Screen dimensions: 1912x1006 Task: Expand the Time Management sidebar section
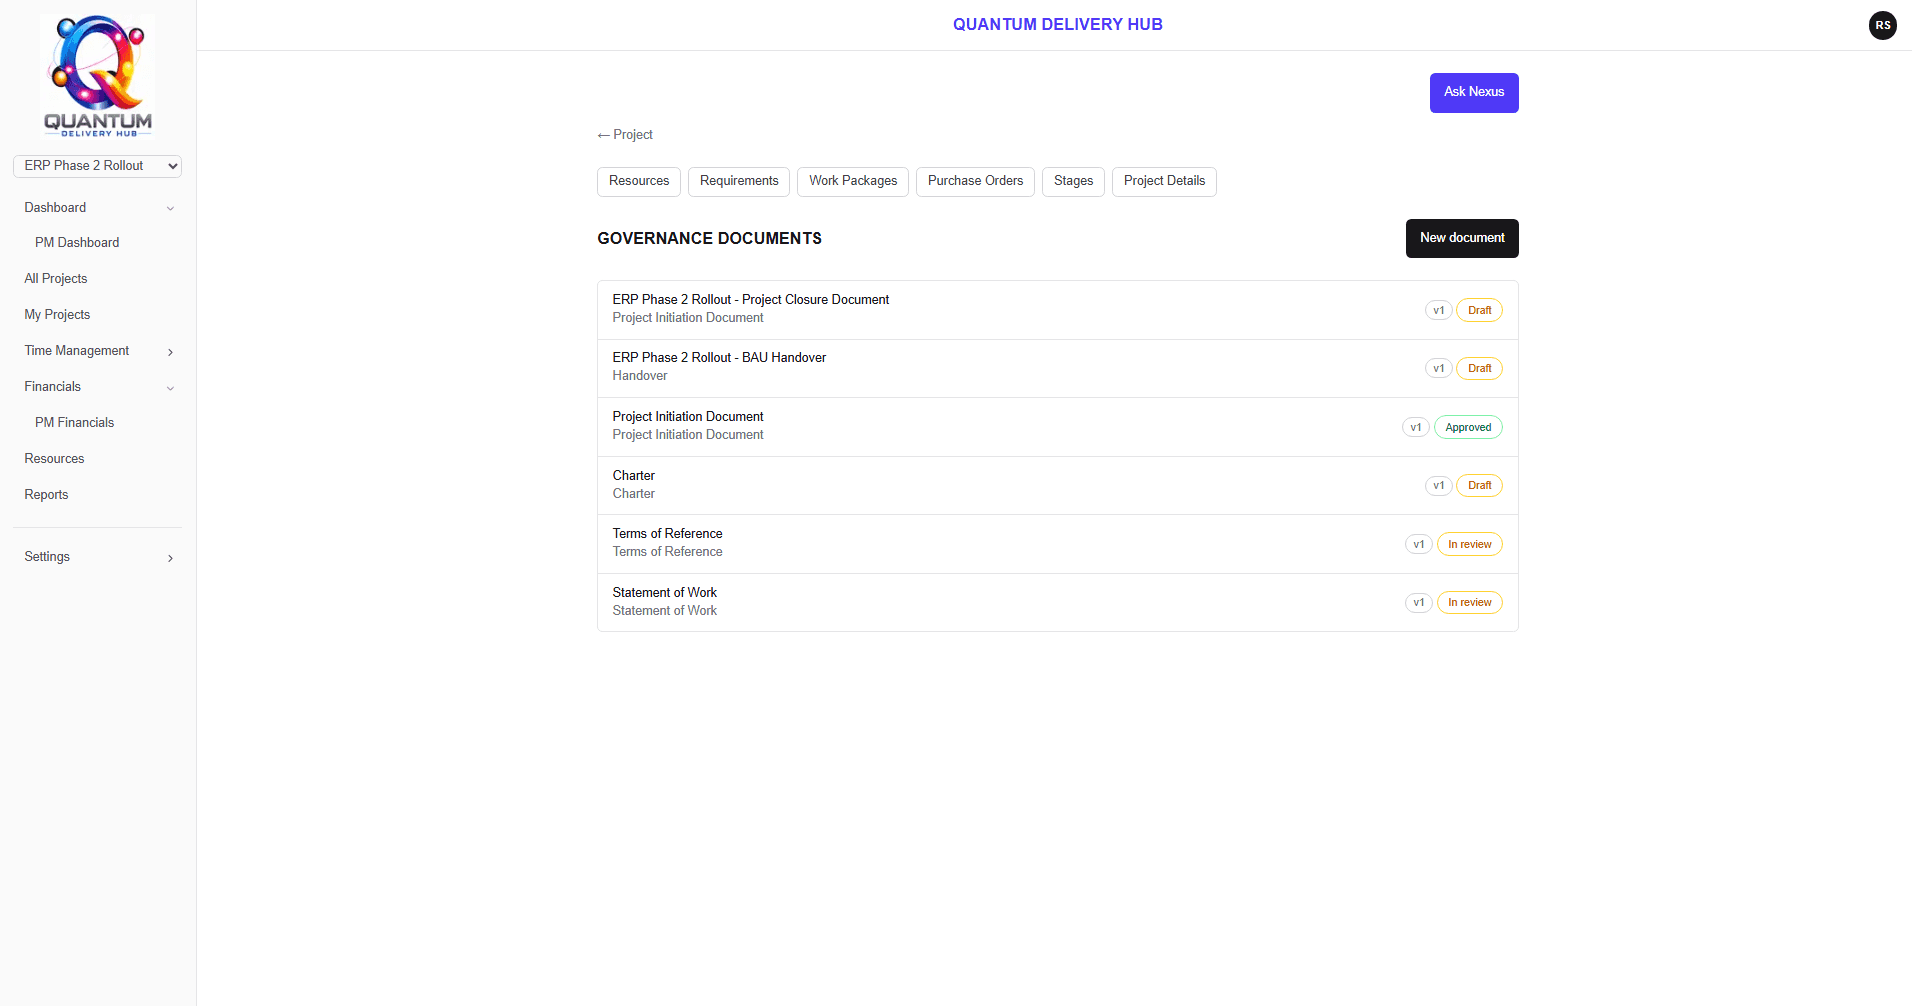coord(98,351)
